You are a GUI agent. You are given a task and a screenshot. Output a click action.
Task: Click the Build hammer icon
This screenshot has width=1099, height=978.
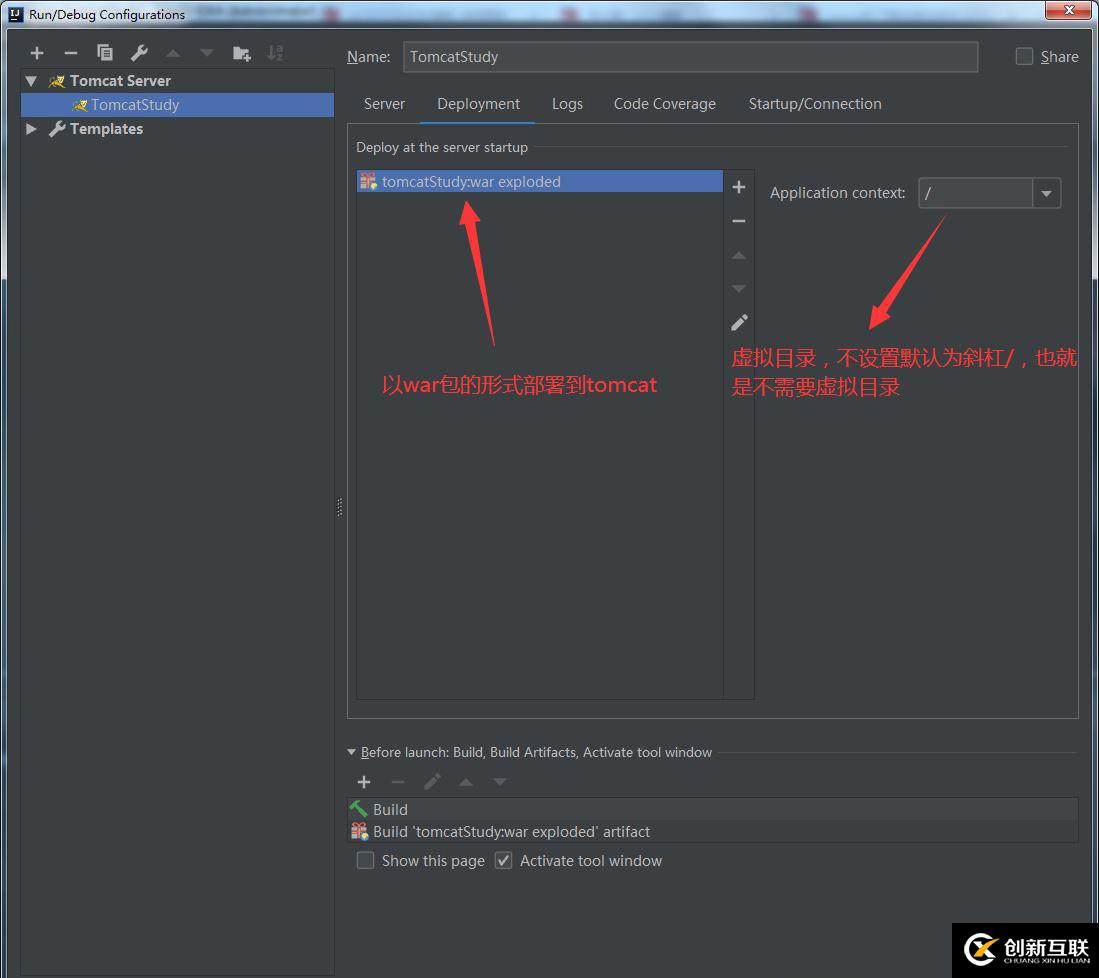click(x=359, y=808)
